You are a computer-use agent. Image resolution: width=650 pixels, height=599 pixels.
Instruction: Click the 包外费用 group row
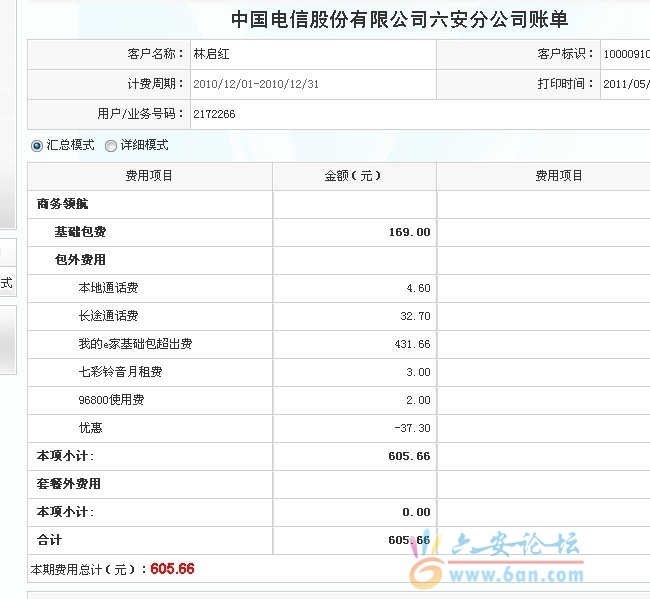click(80, 260)
